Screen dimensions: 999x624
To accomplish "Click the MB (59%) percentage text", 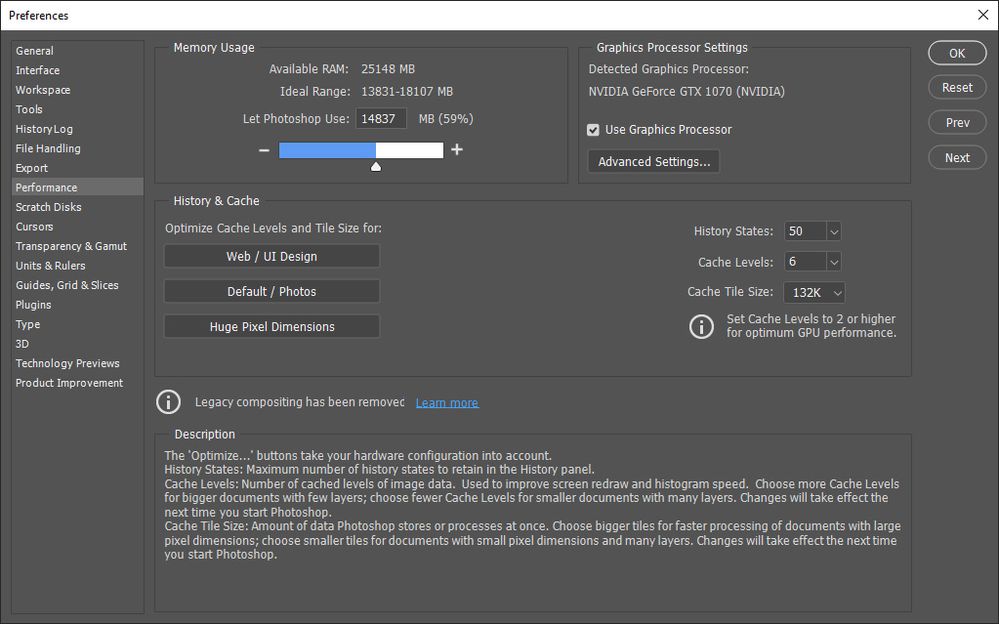I will pyautogui.click(x=446, y=119).
